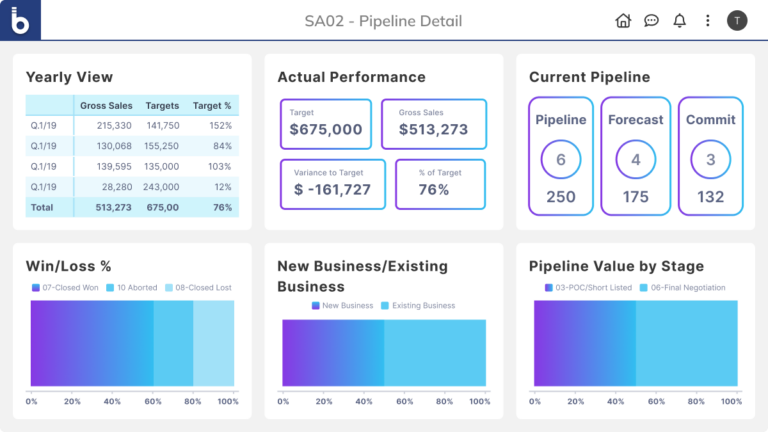Viewport: 768px width, 432px height.
Task: Toggle the 06-Final Negotiation legend entry
Action: coord(684,288)
